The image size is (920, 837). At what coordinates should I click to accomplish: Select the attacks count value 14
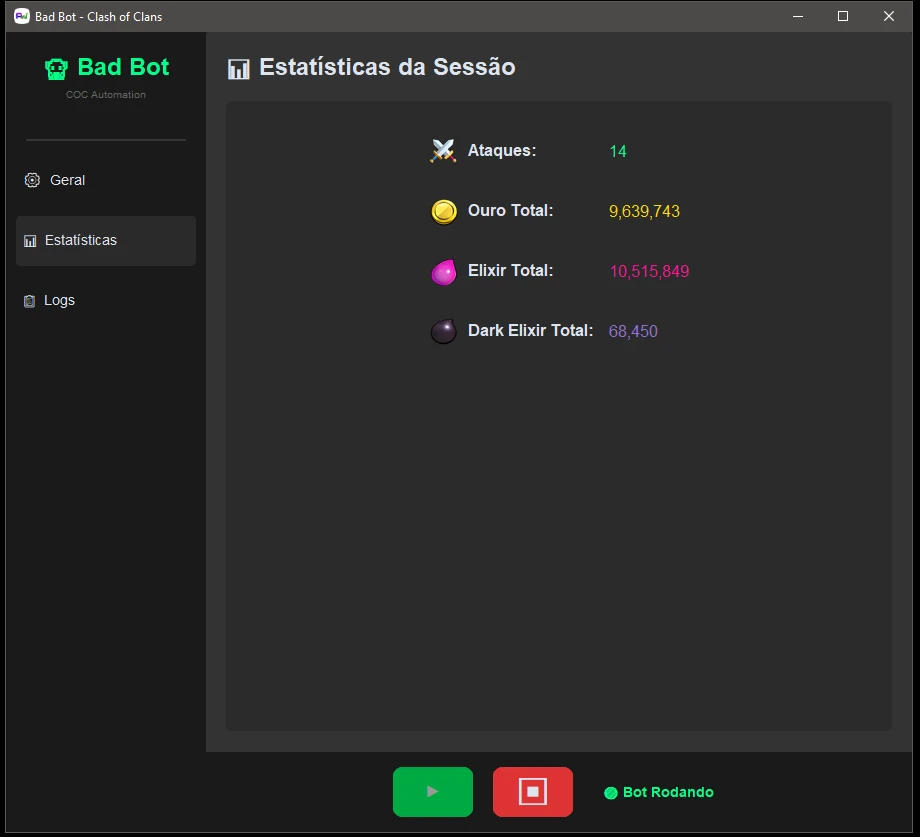[618, 152]
